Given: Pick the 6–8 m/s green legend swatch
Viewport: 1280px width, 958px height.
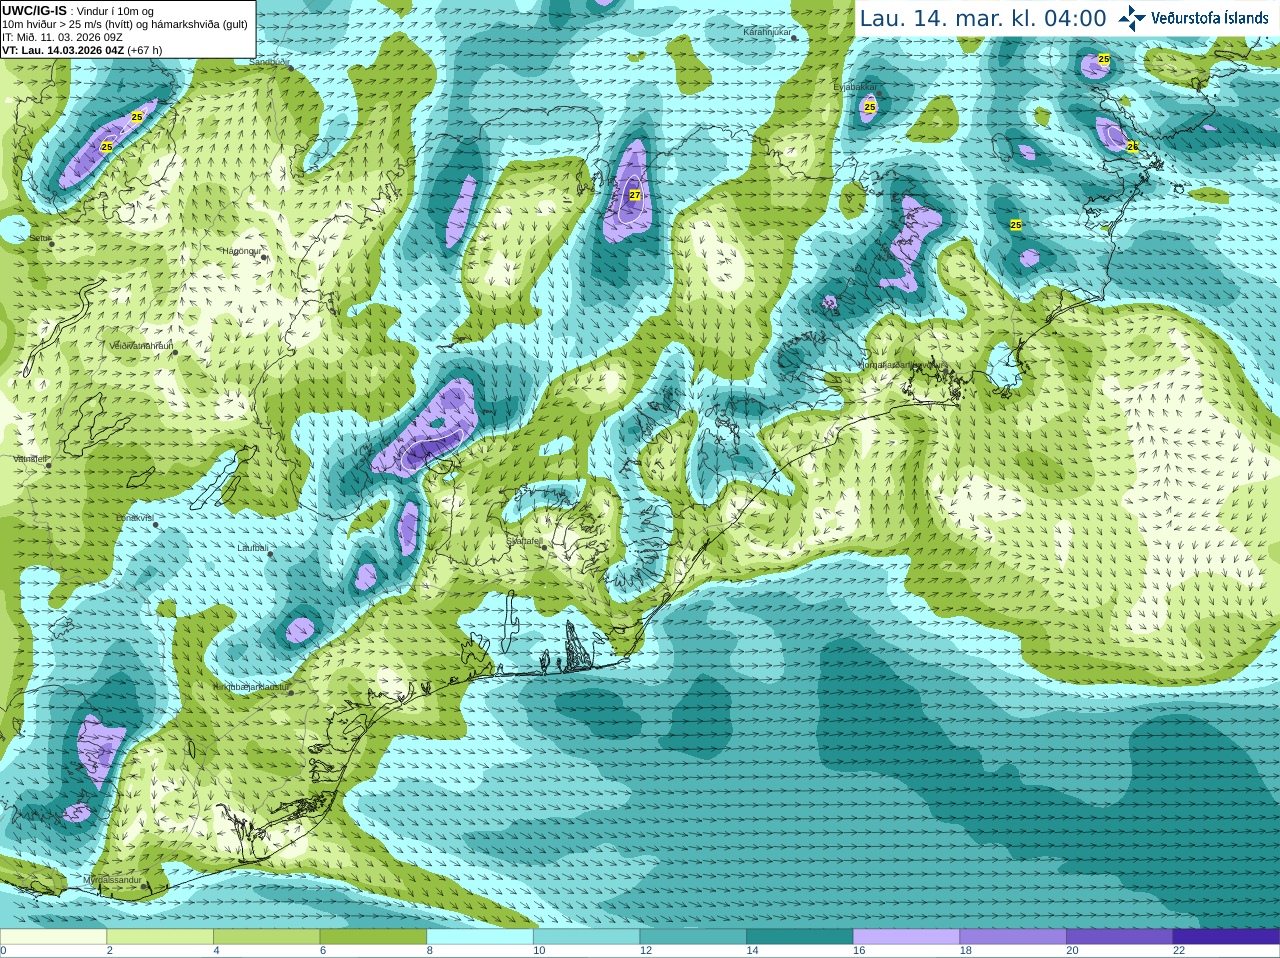Looking at the screenshot, I should (373, 937).
